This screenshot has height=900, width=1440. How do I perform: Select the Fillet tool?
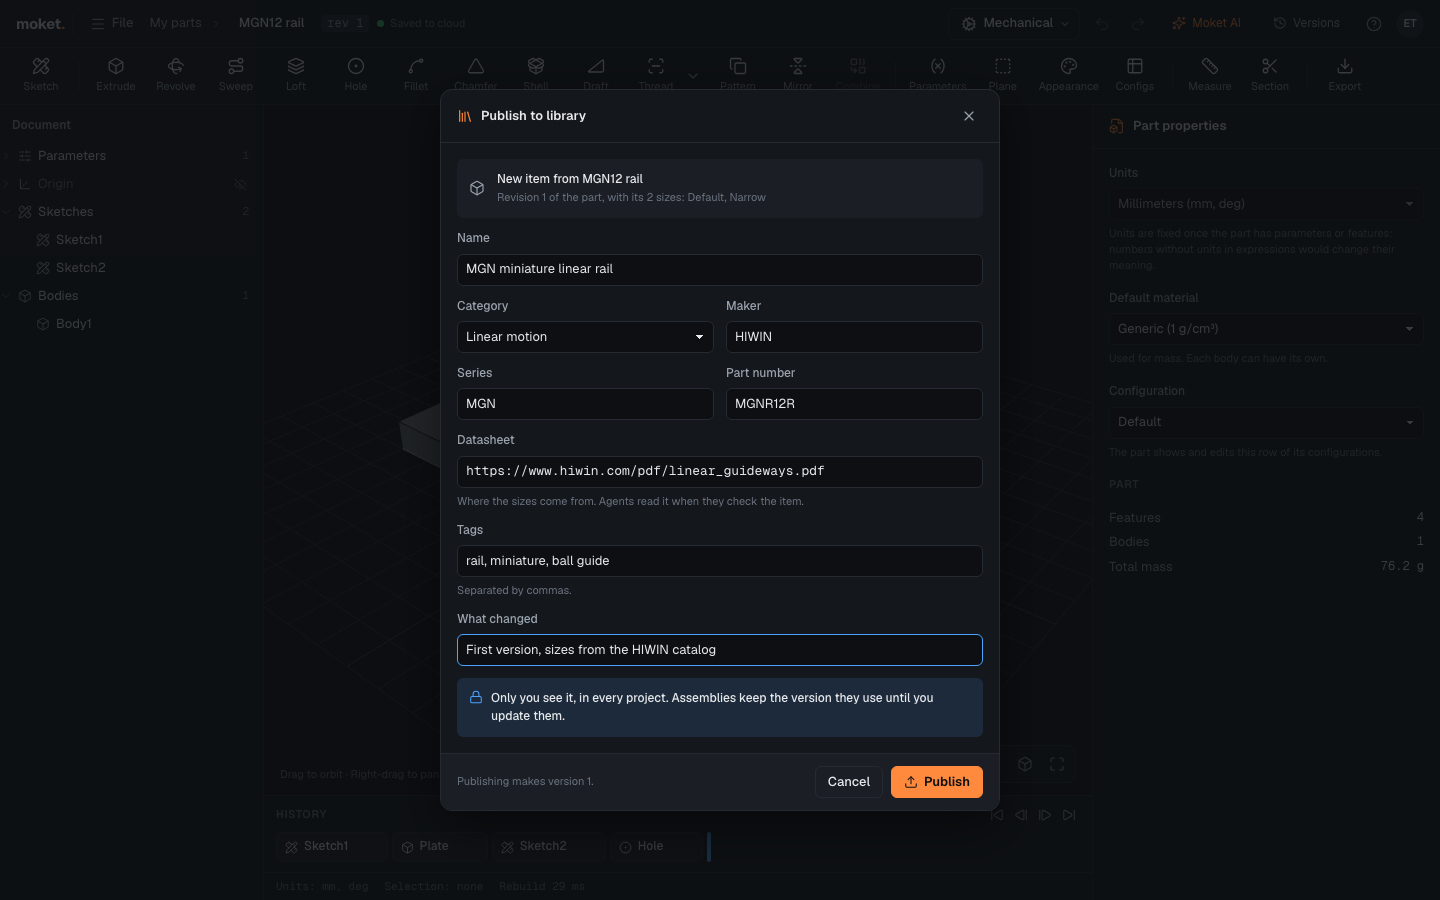tap(416, 74)
